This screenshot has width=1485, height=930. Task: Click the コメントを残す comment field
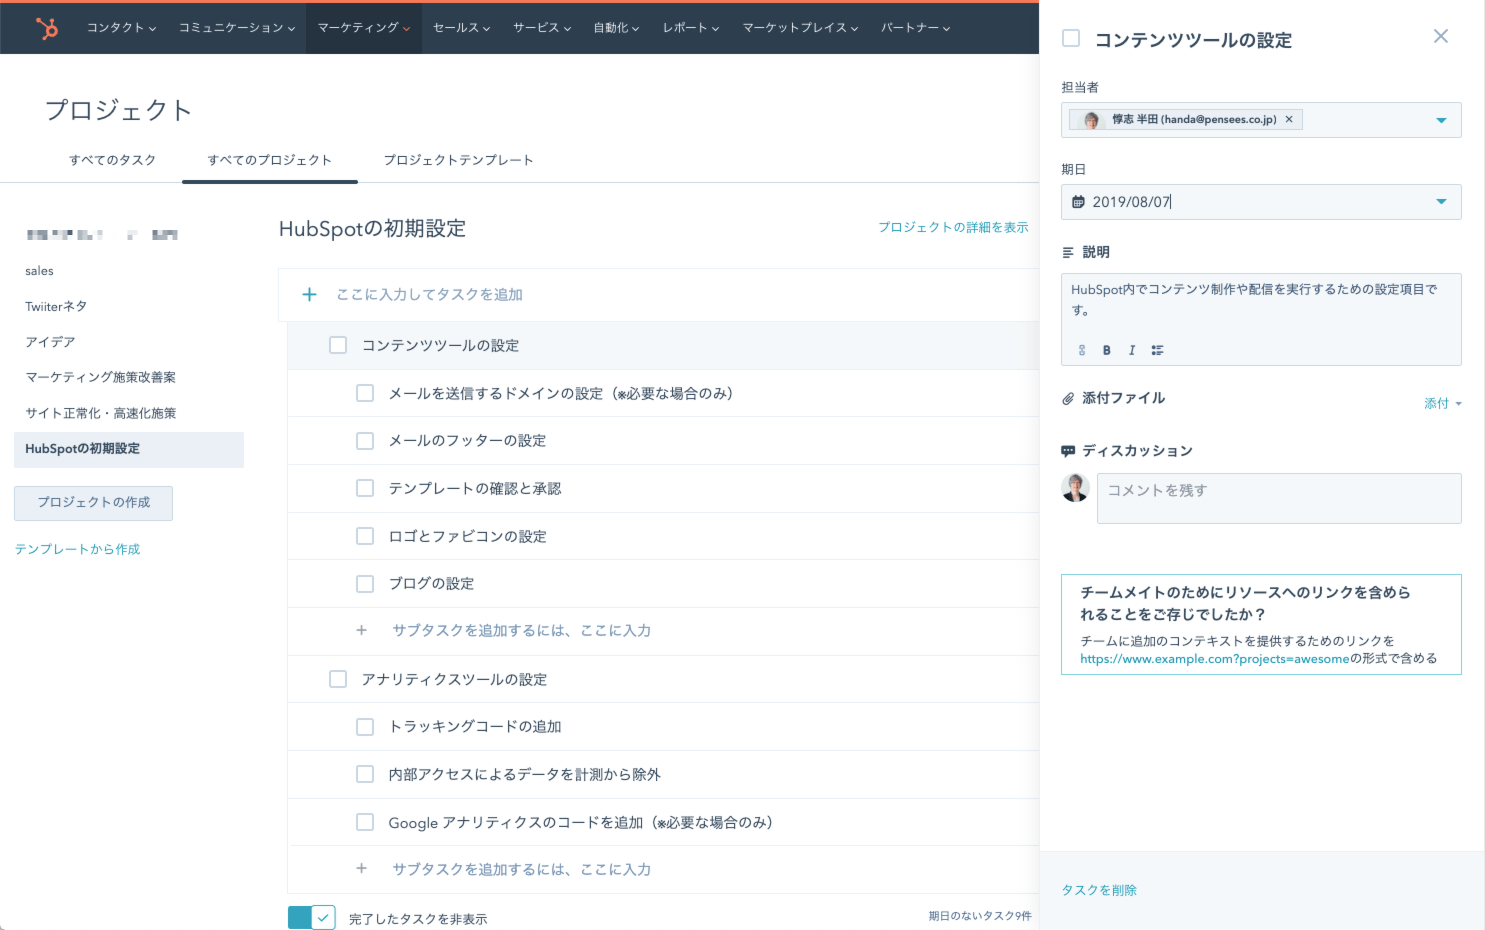point(1278,498)
